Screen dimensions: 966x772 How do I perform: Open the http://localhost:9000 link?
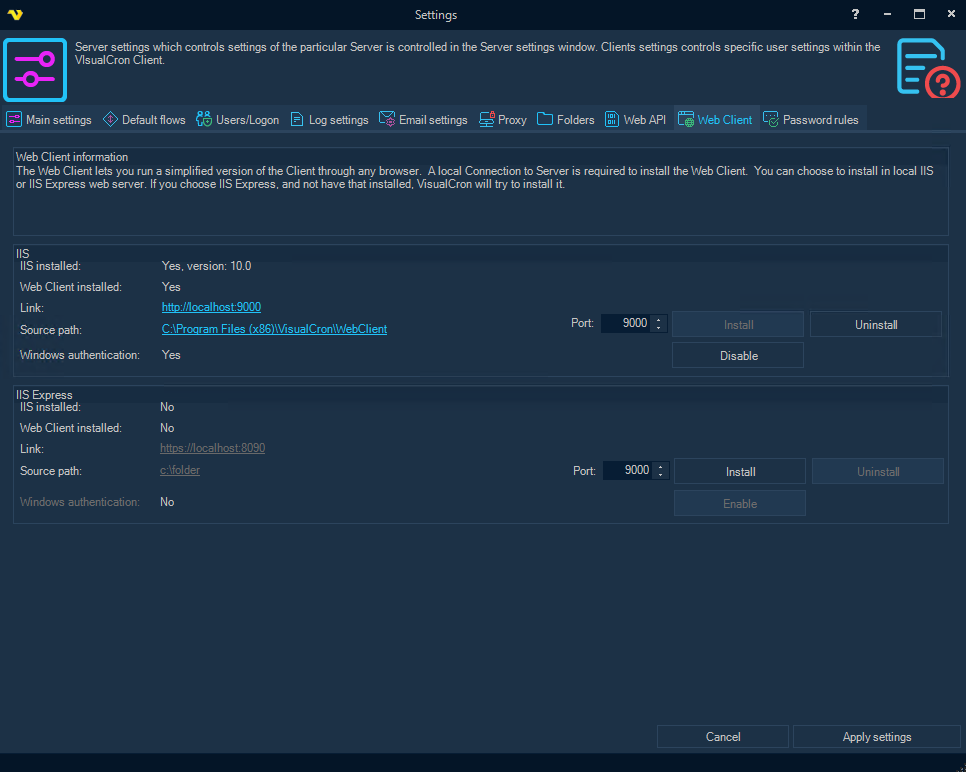[211, 307]
